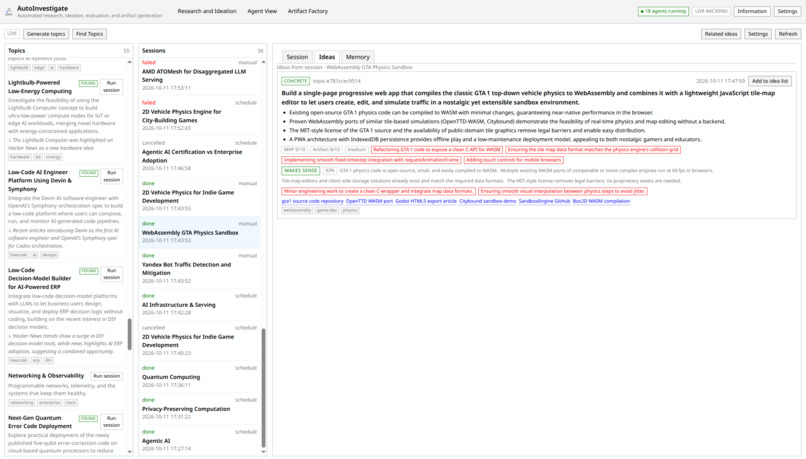This screenshot has height=459, width=806.
Task: Open the gta1 source code repository link
Action: 312,201
